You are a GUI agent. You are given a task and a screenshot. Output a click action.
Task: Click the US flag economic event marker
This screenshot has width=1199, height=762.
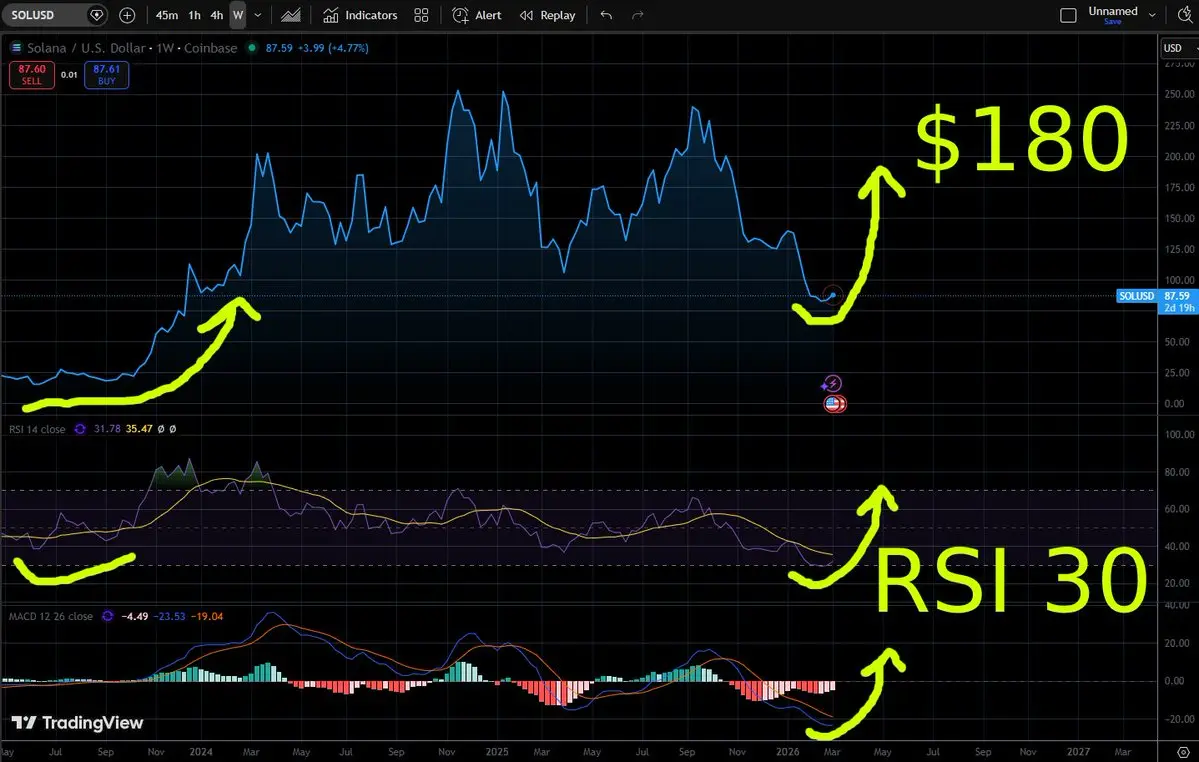[834, 404]
